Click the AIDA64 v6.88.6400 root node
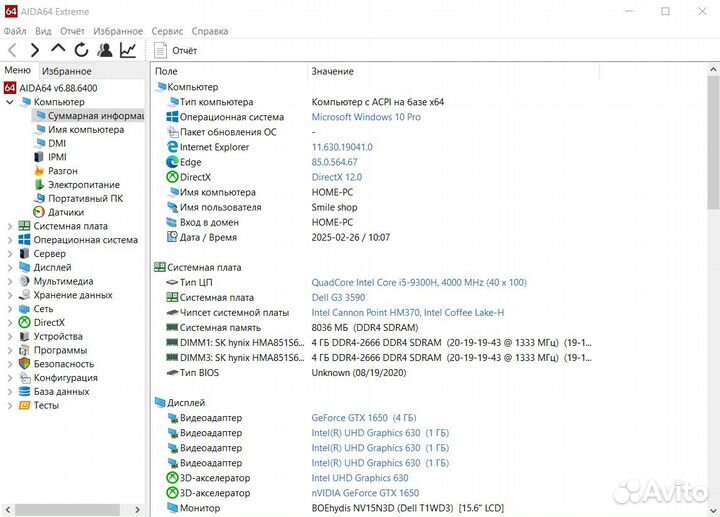 point(58,88)
